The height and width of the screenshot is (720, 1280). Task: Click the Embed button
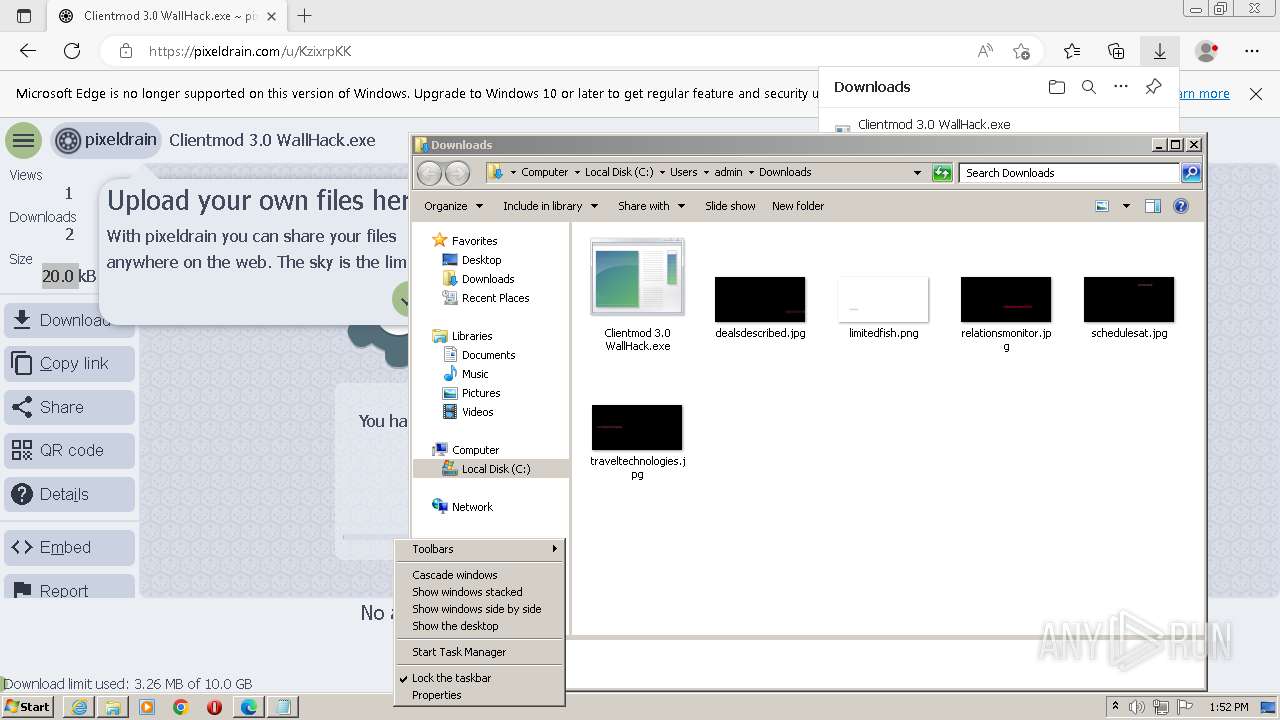coord(69,548)
